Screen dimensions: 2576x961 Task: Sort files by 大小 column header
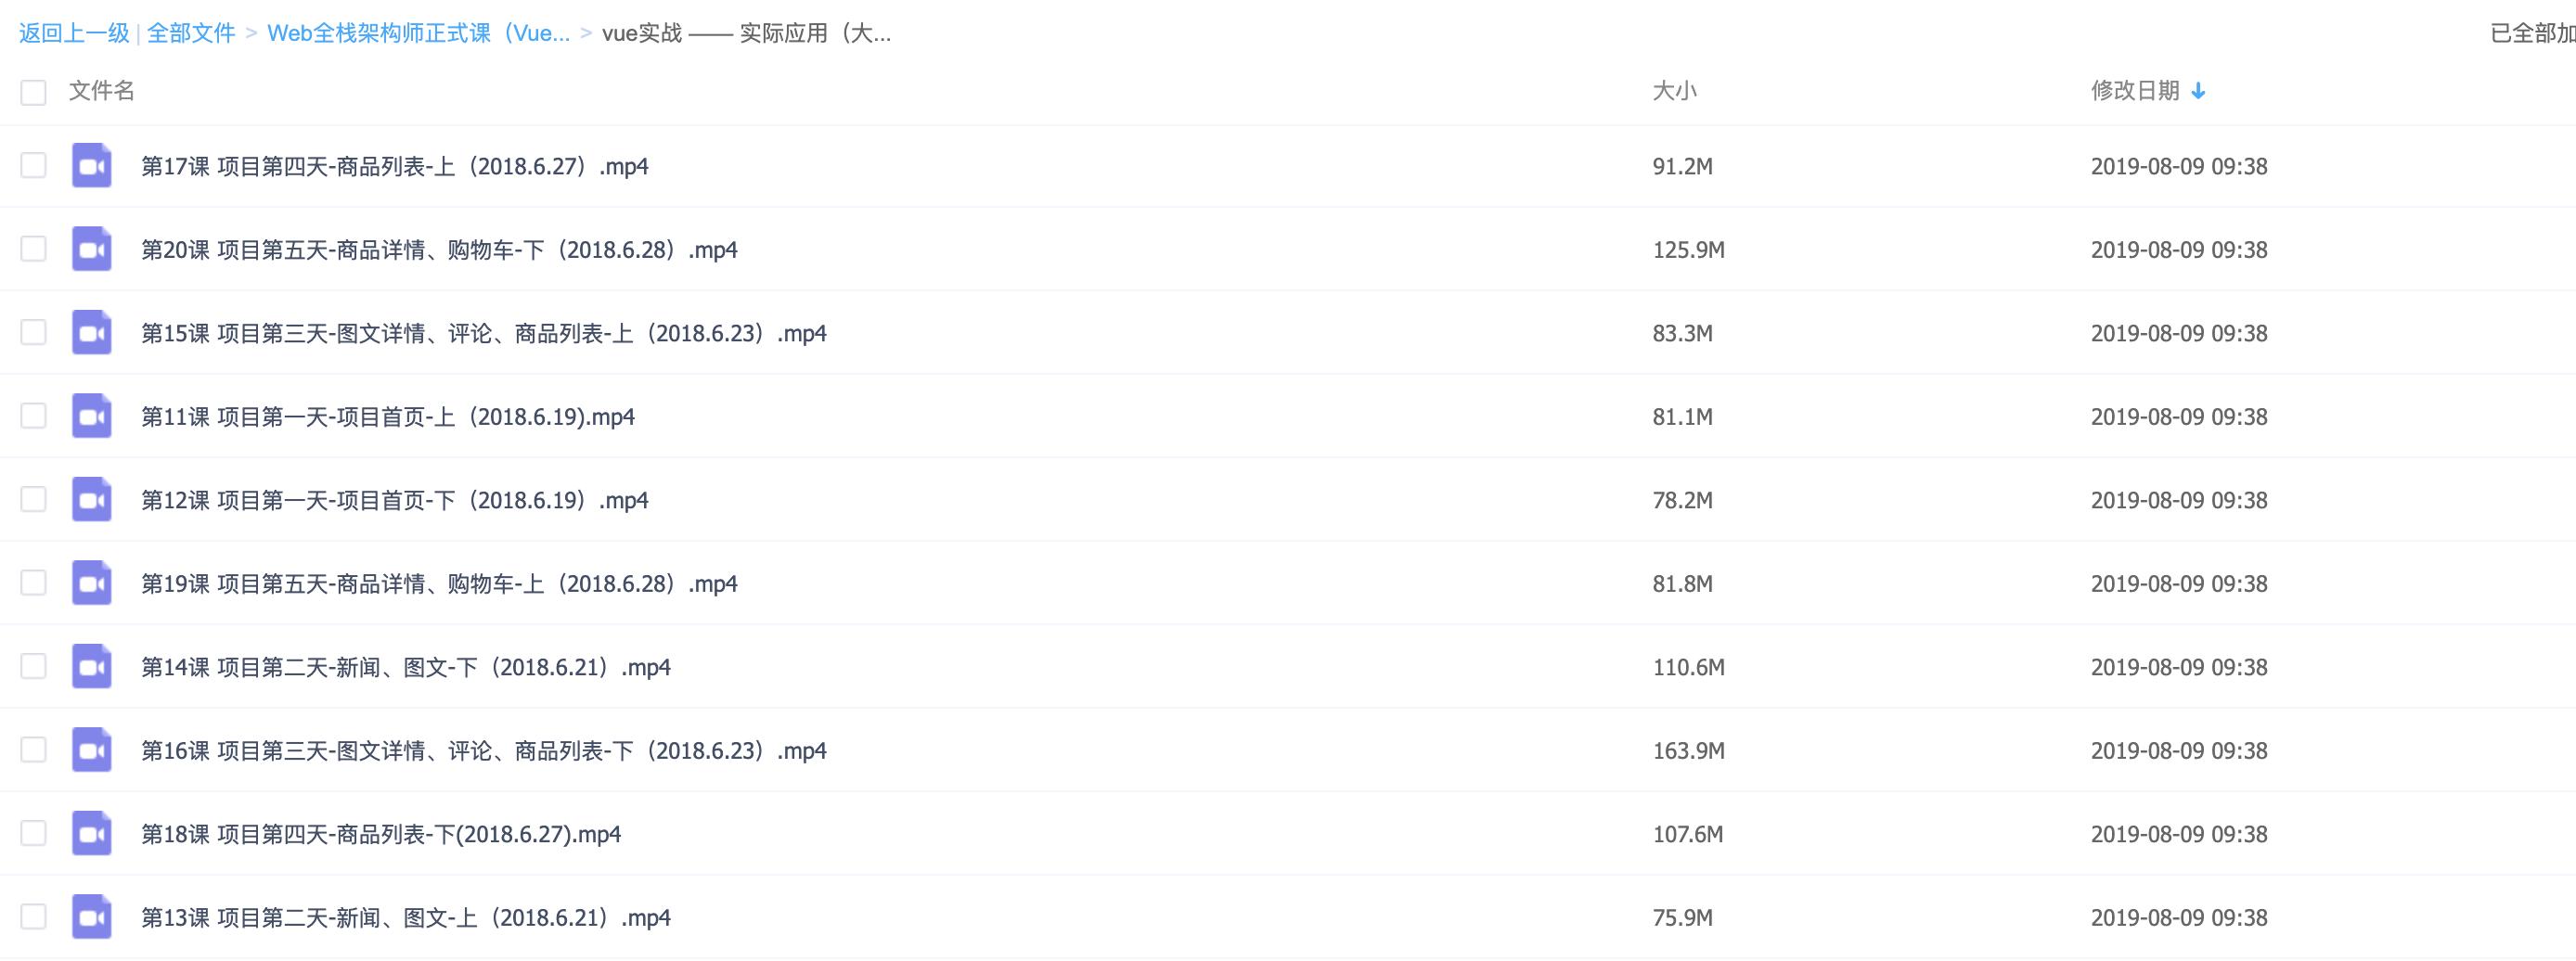1674,91
